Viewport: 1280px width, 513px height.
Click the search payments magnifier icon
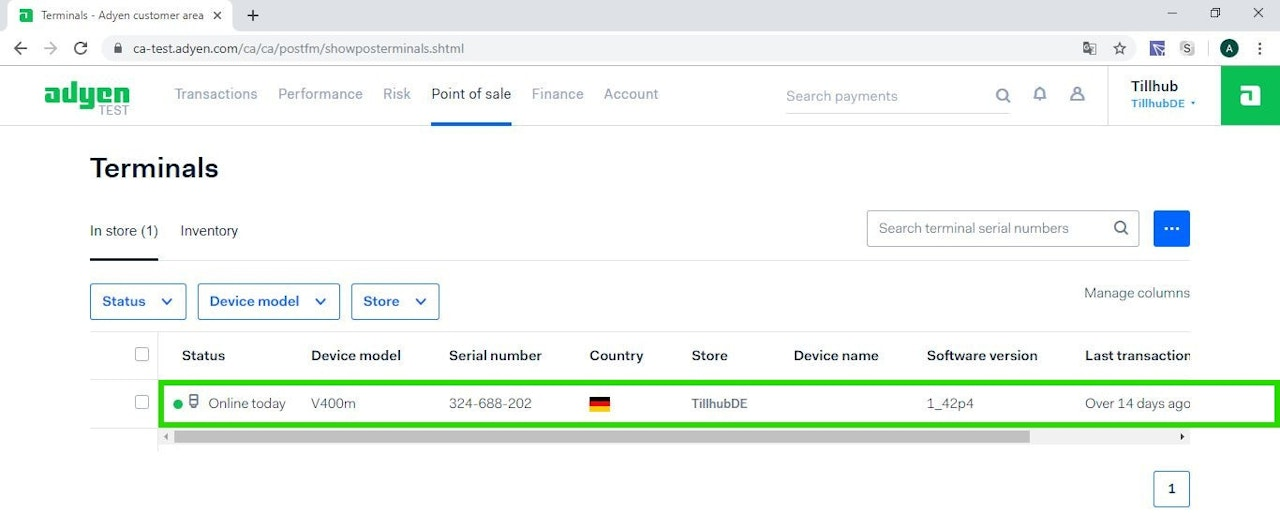click(x=1003, y=96)
